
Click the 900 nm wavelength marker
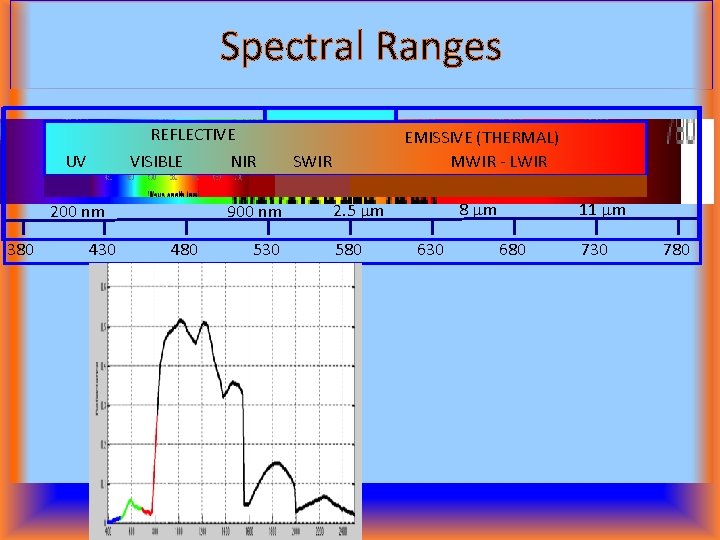(x=254, y=212)
